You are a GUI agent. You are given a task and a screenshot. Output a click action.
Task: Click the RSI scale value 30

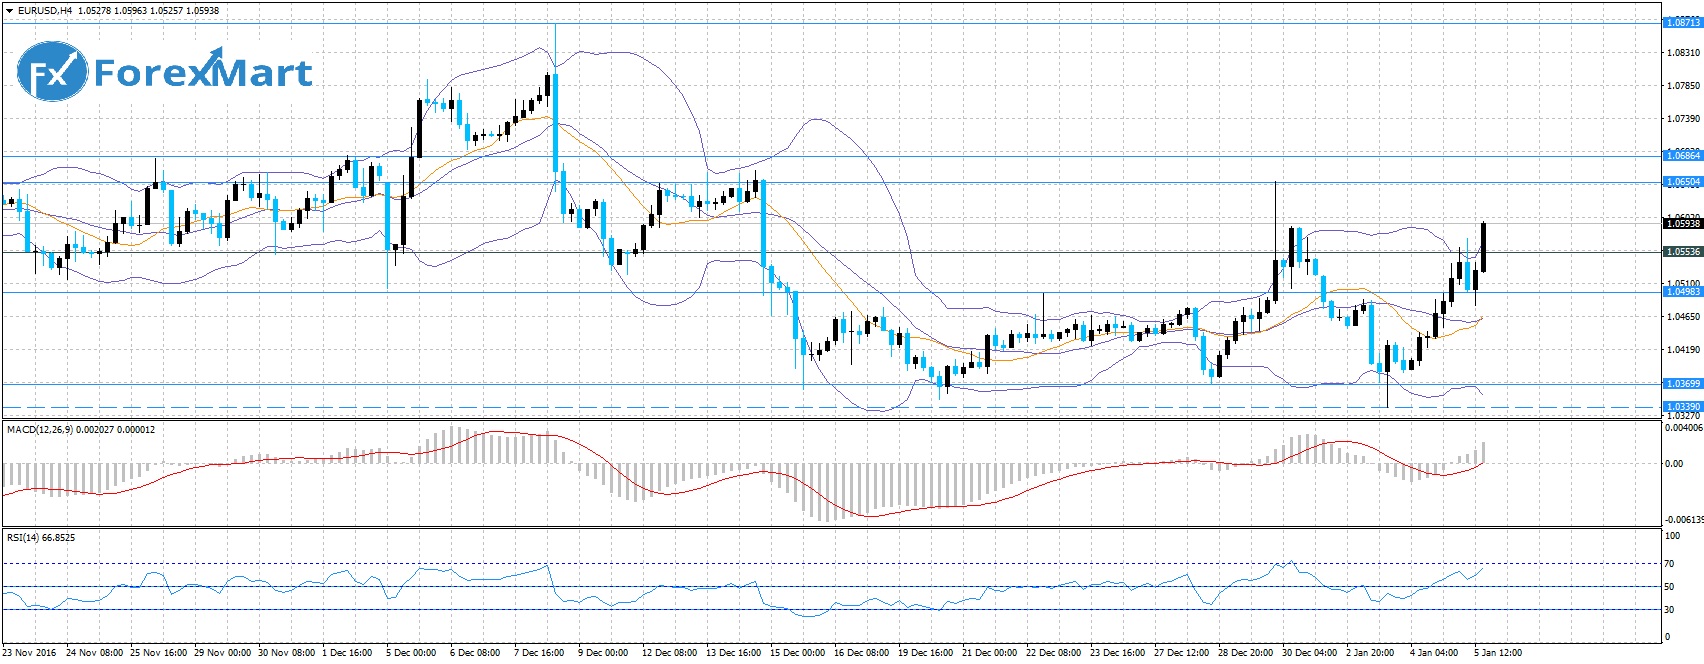pos(1669,610)
